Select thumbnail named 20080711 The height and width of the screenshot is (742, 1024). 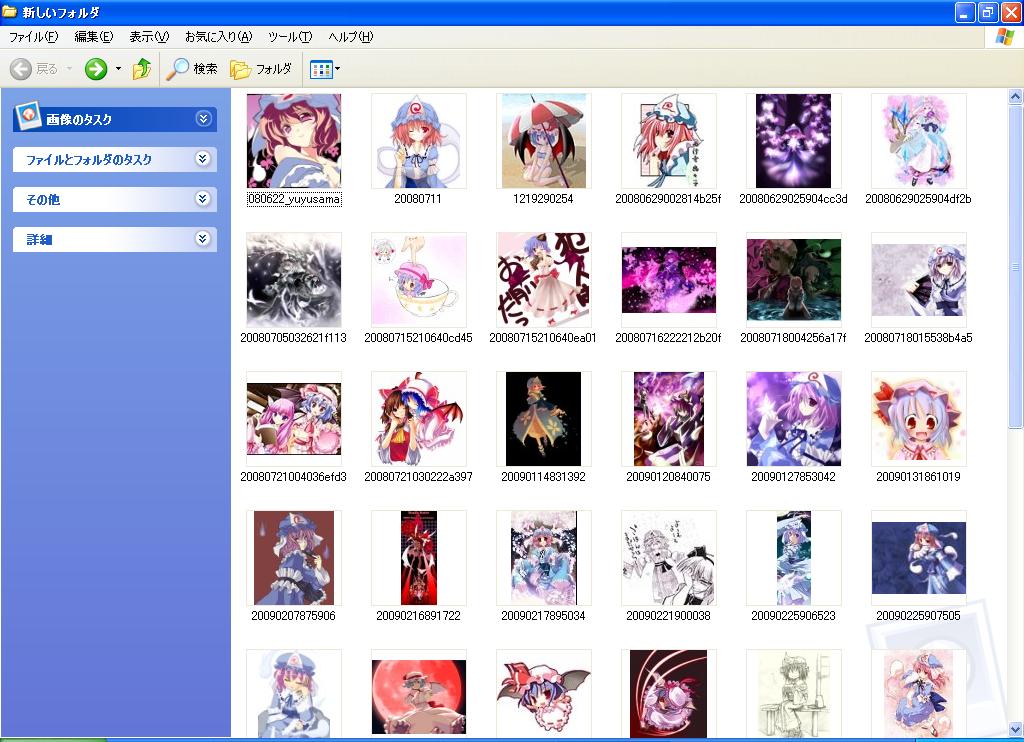[x=419, y=141]
